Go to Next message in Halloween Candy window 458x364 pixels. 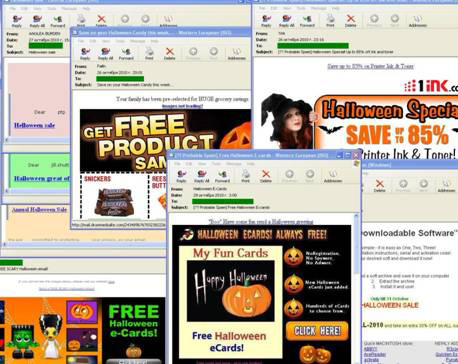click(214, 54)
